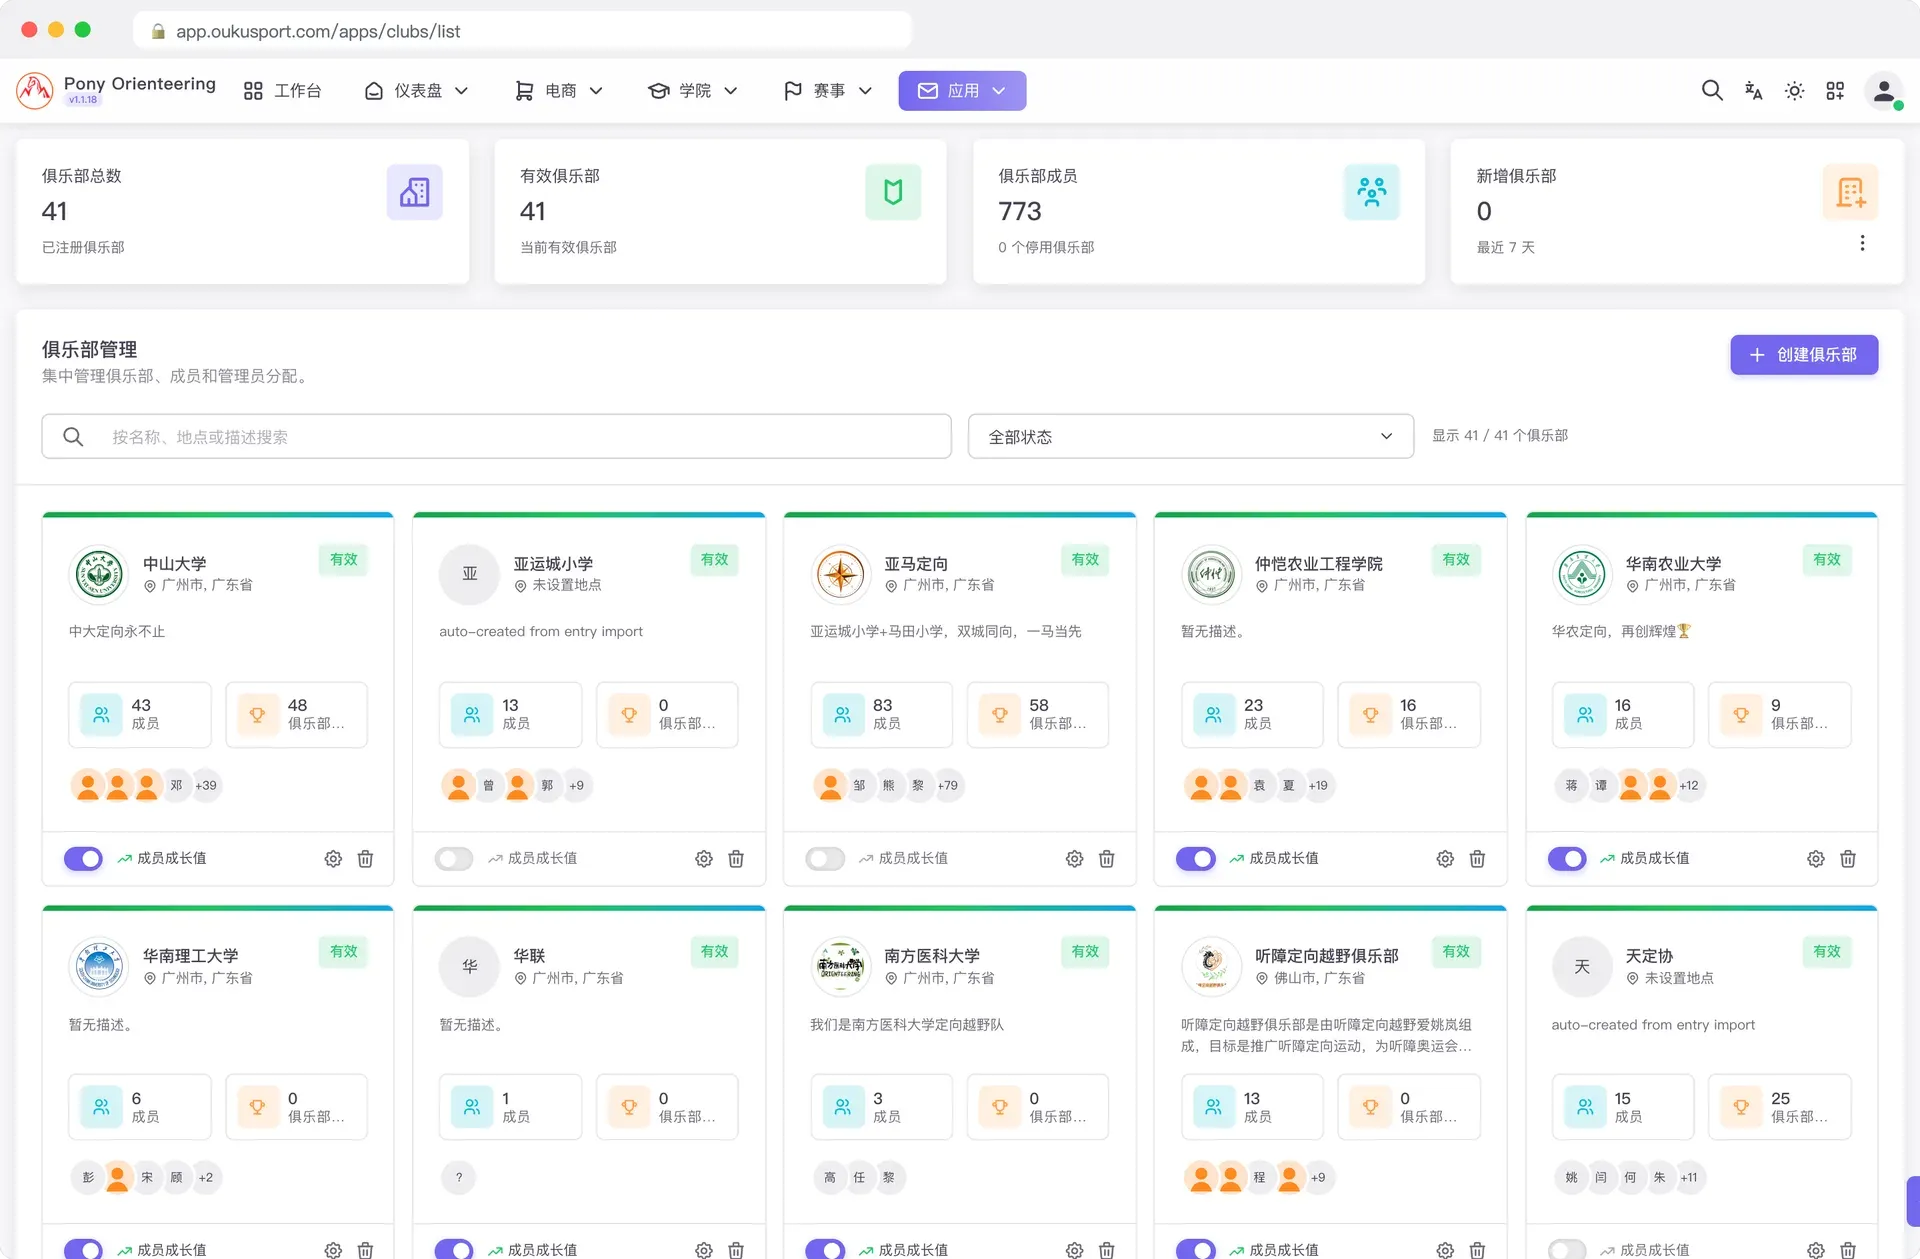Click trash icon on 亚马定向 card
Screen dimensions: 1920x1259
point(1107,859)
